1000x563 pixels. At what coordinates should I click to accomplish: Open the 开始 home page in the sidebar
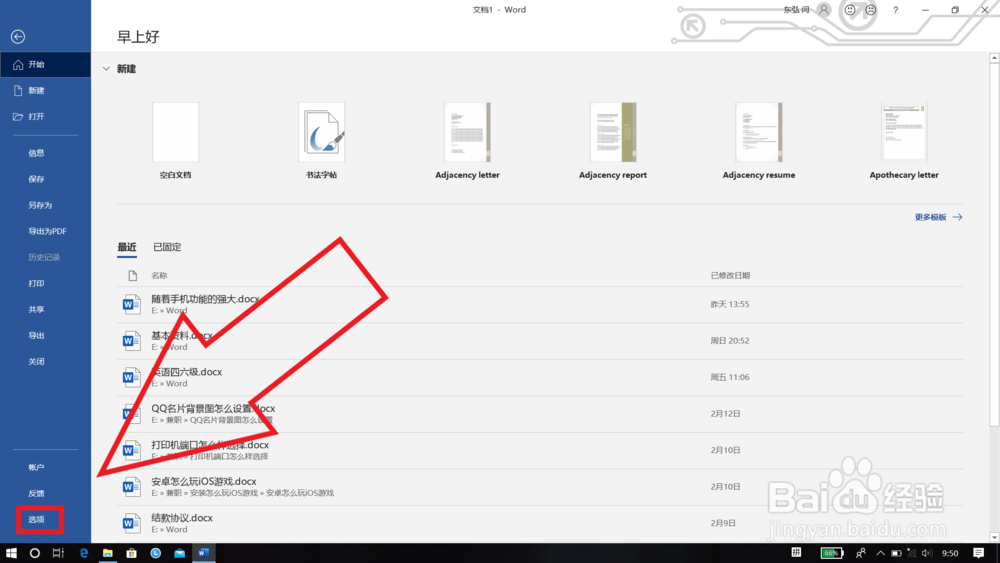pyautogui.click(x=45, y=64)
